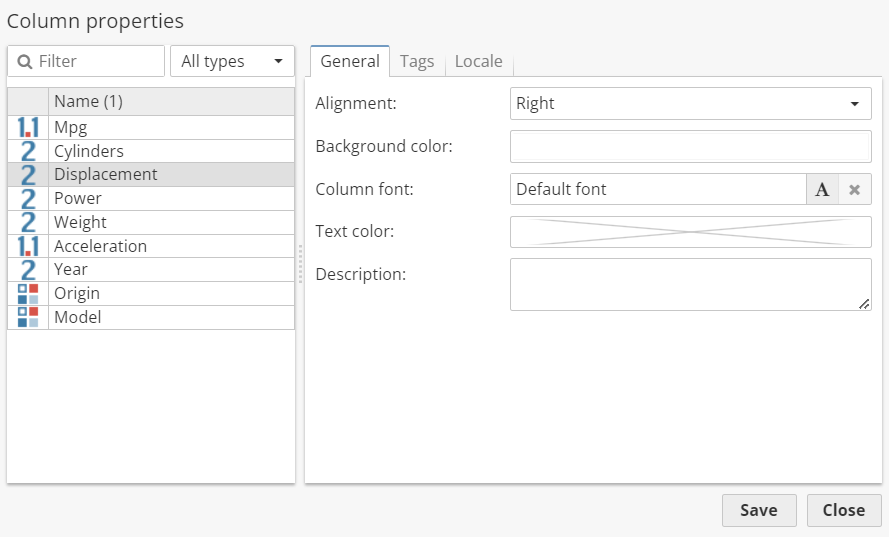Switch to the General tab

(x=350, y=61)
